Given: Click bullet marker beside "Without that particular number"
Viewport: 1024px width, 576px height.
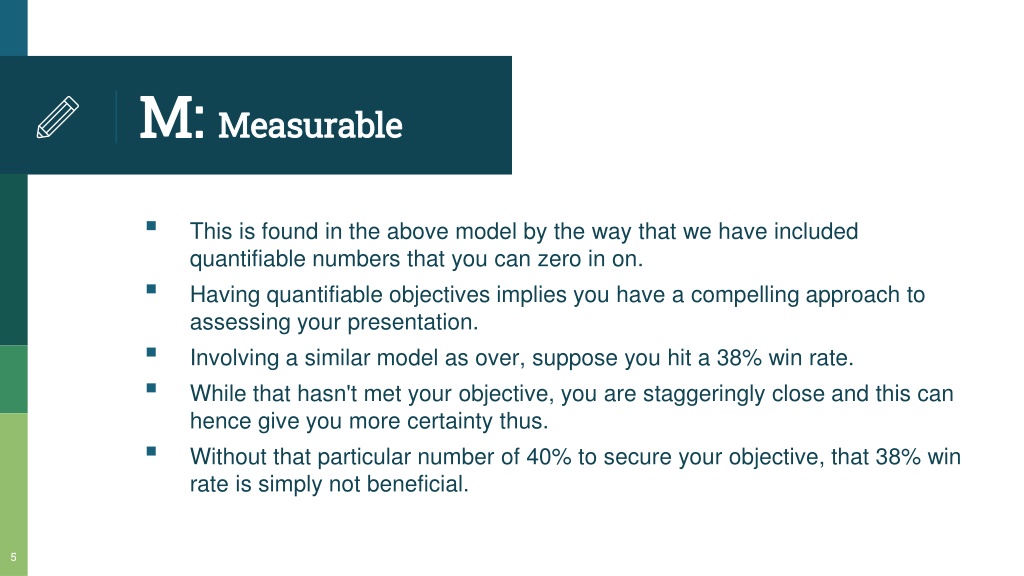Looking at the screenshot, I should pyautogui.click(x=152, y=451).
